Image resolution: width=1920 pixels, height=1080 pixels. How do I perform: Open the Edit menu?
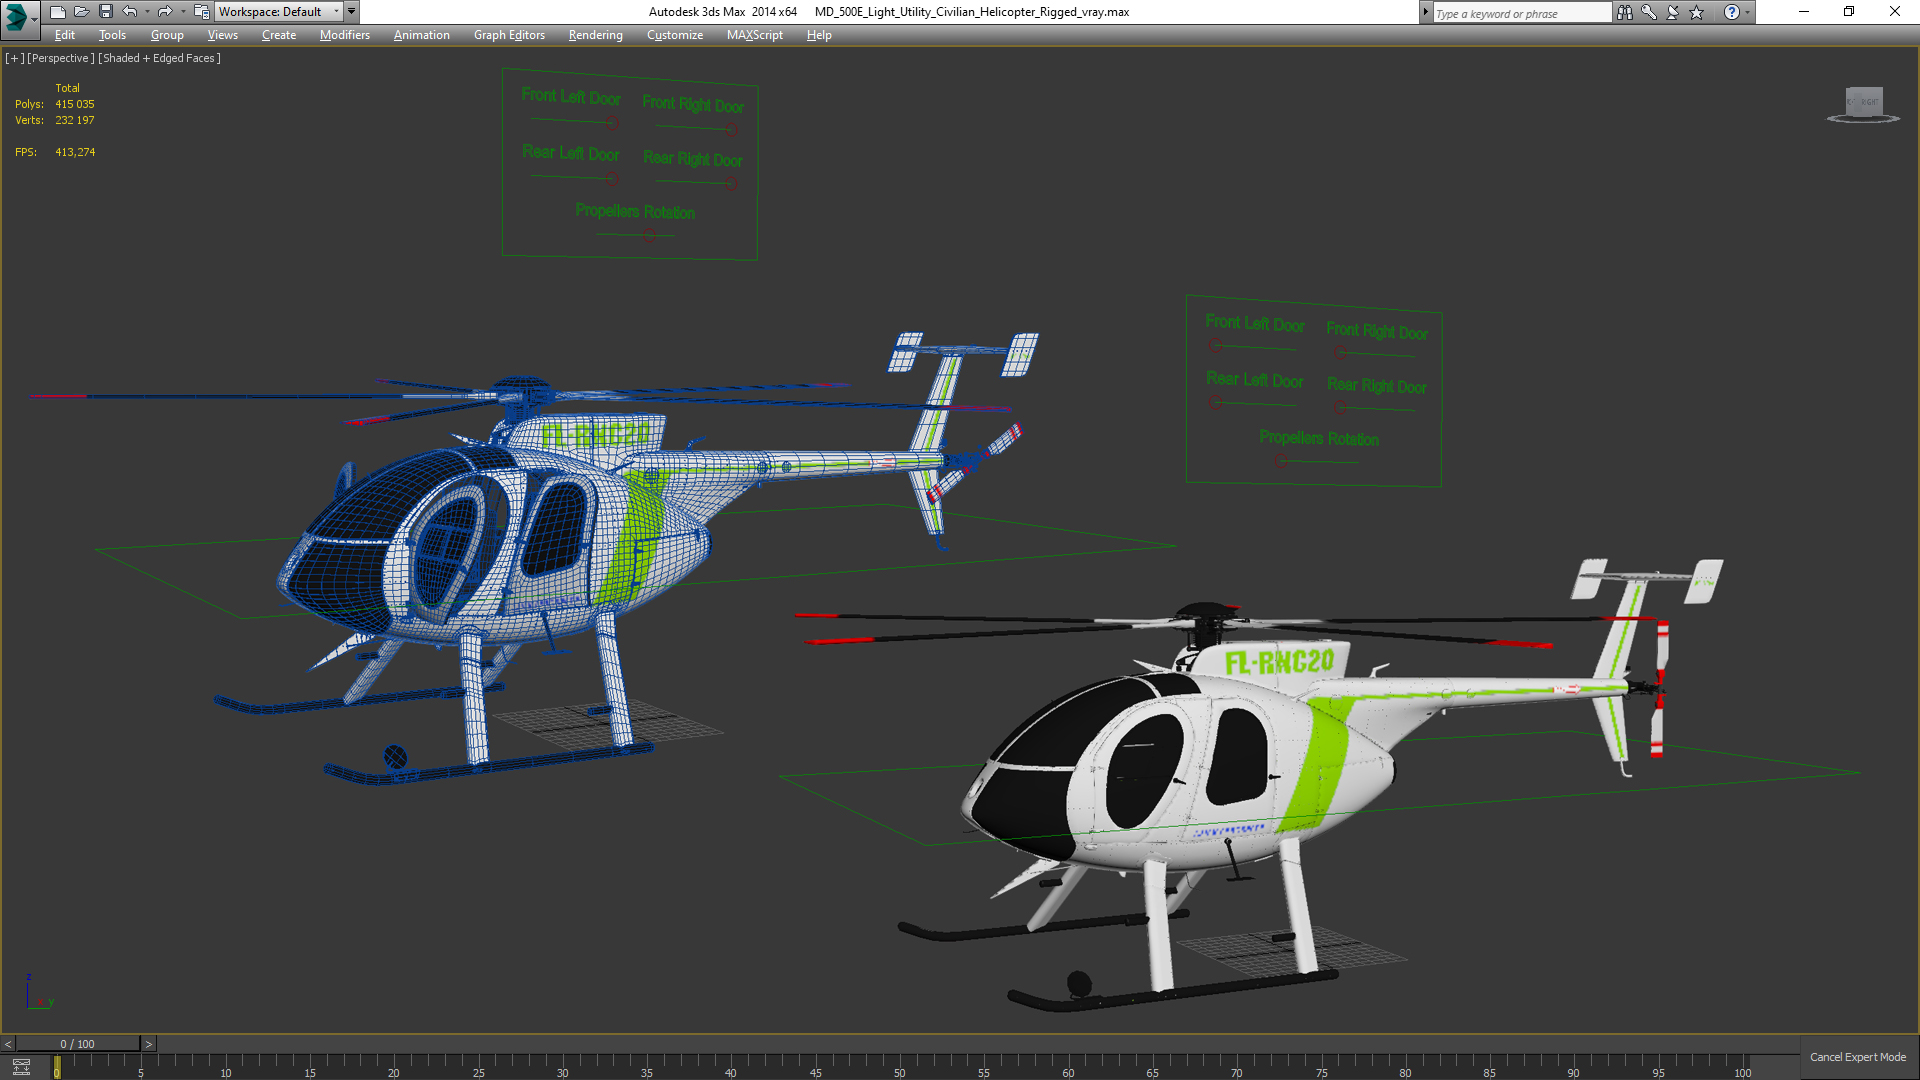click(x=65, y=35)
